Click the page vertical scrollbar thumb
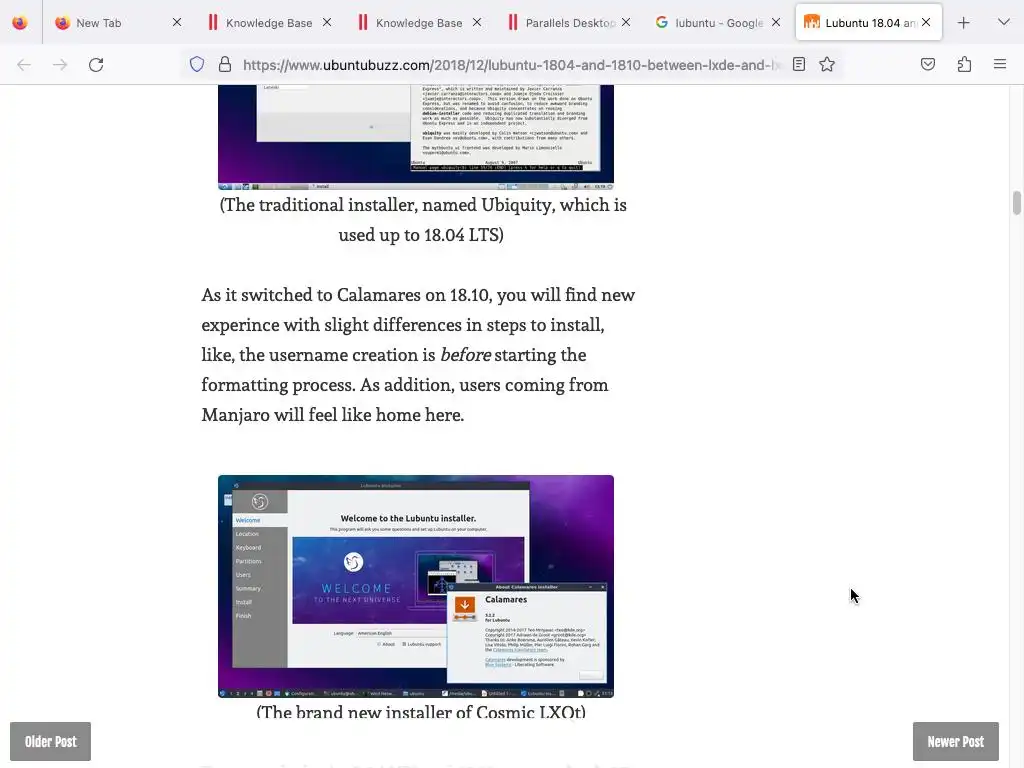This screenshot has width=1024, height=768. (x=1016, y=202)
